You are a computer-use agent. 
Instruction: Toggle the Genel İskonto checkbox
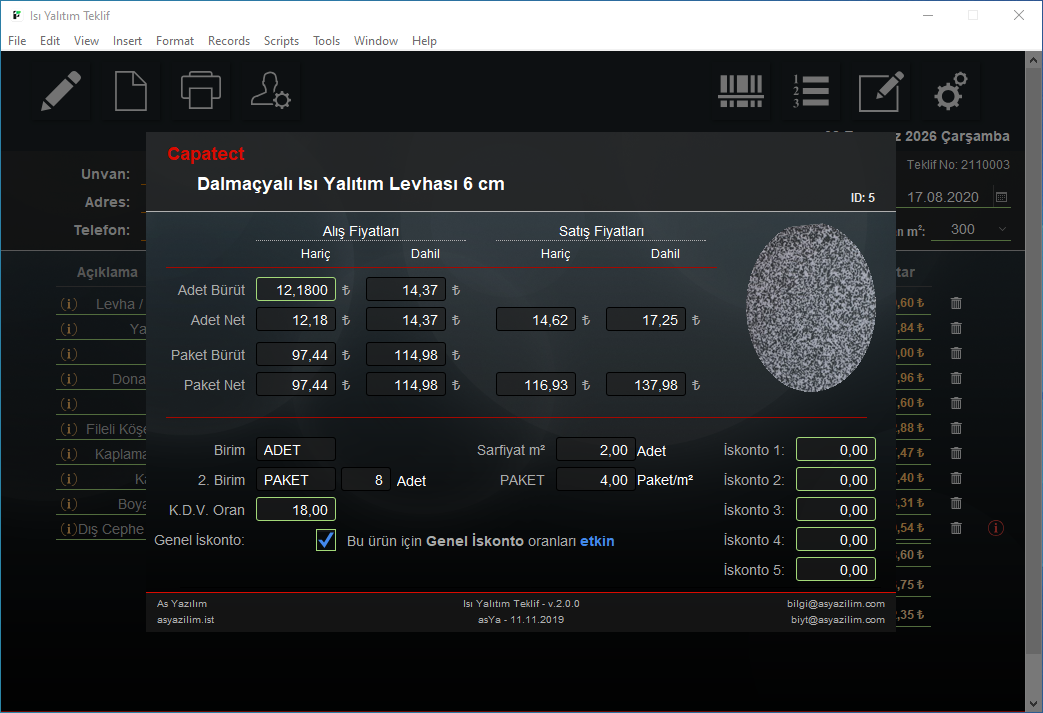pos(326,540)
